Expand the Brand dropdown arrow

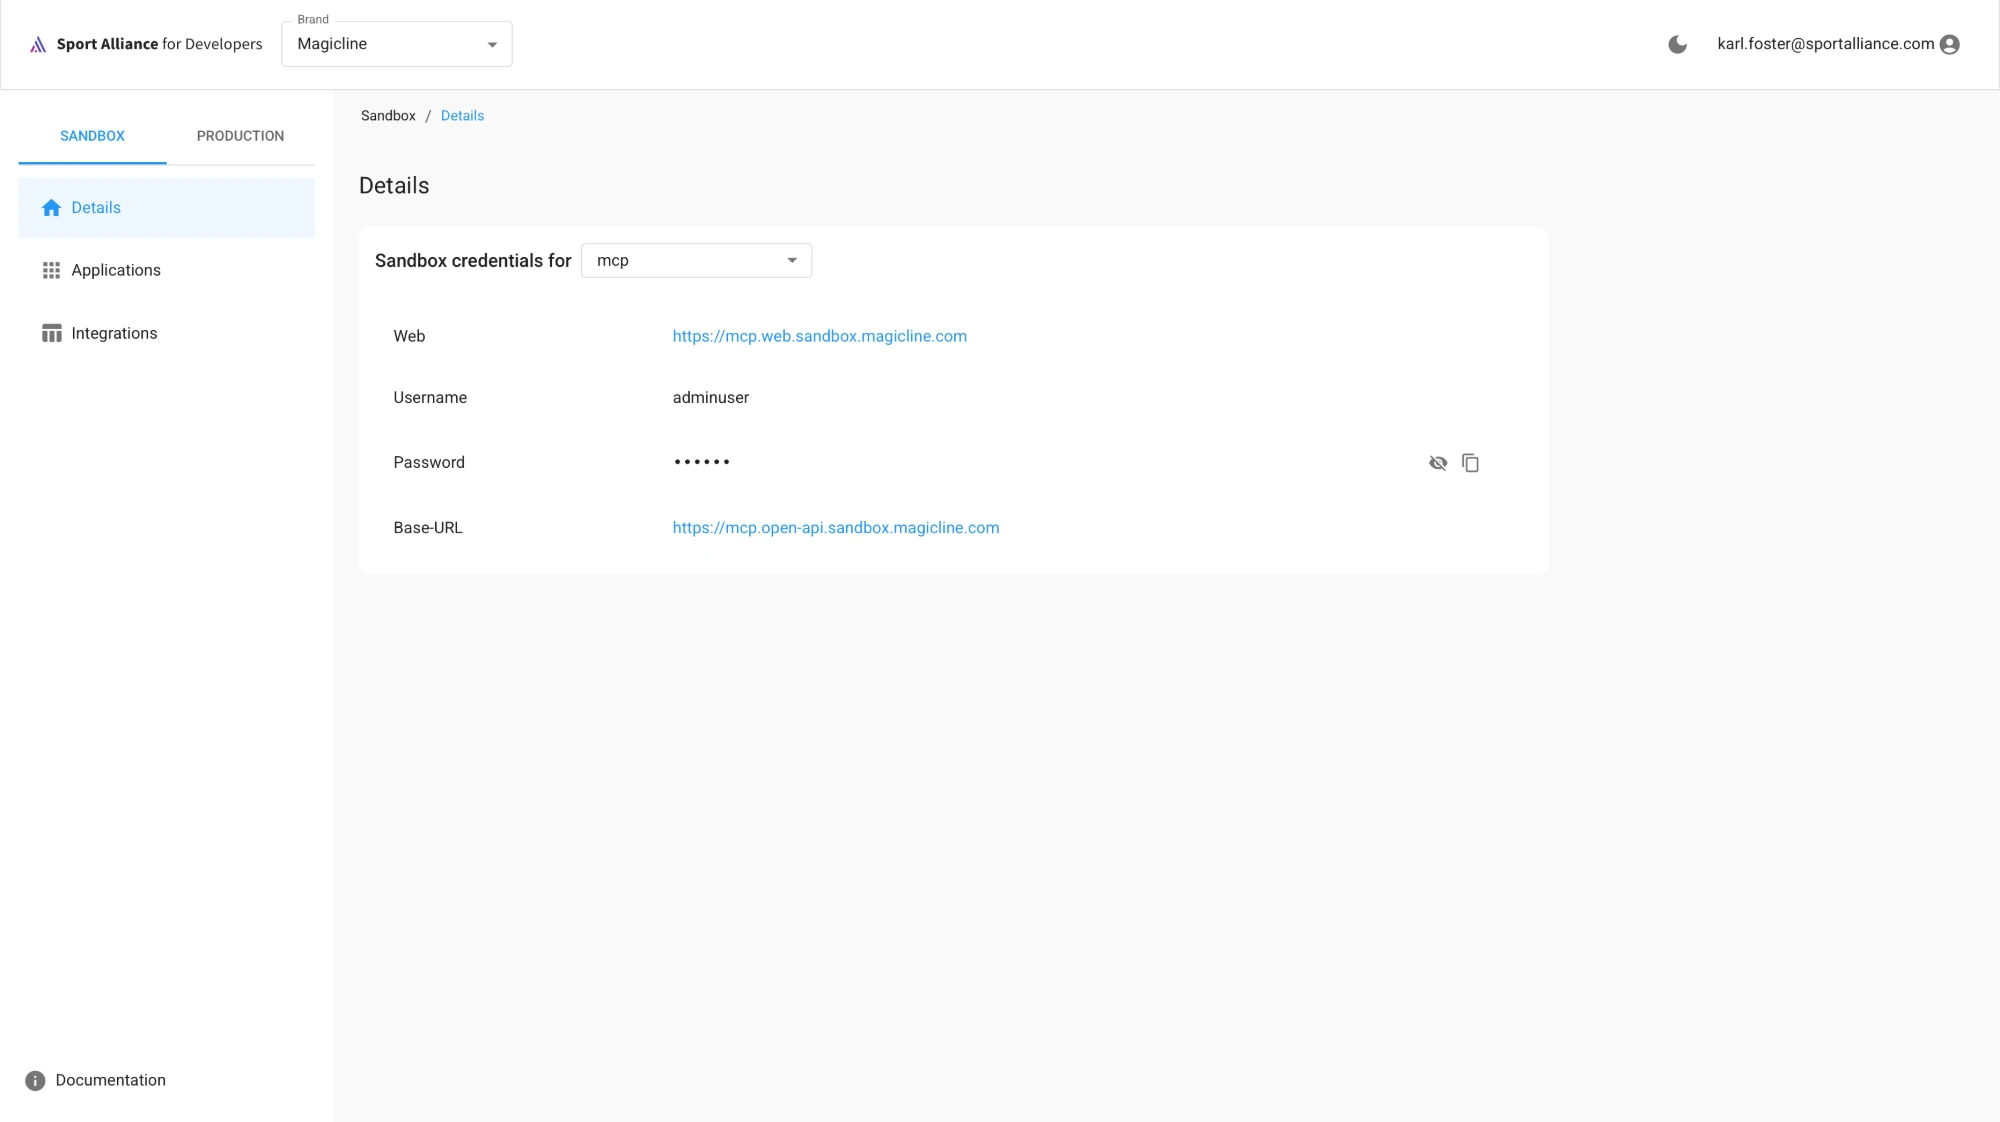(x=492, y=45)
